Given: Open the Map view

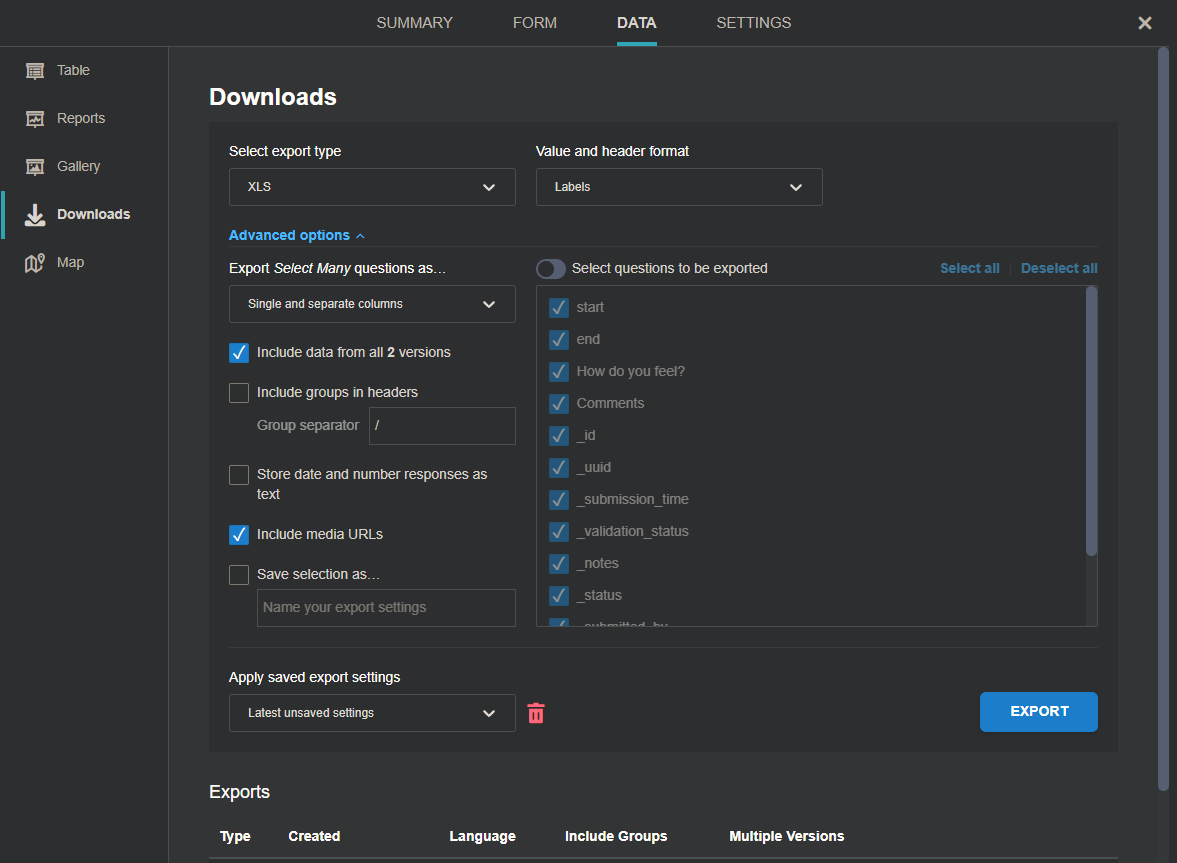Looking at the screenshot, I should pyautogui.click(x=70, y=262).
